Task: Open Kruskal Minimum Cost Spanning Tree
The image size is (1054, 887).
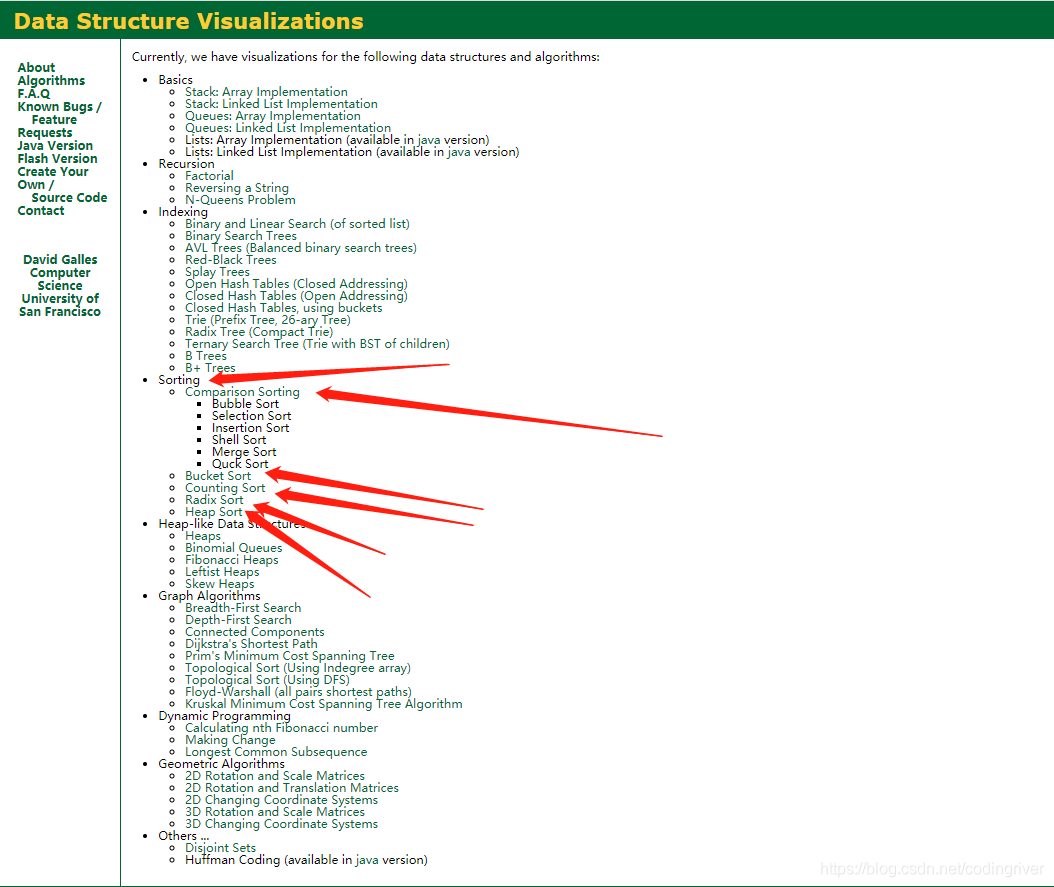Action: [x=323, y=704]
